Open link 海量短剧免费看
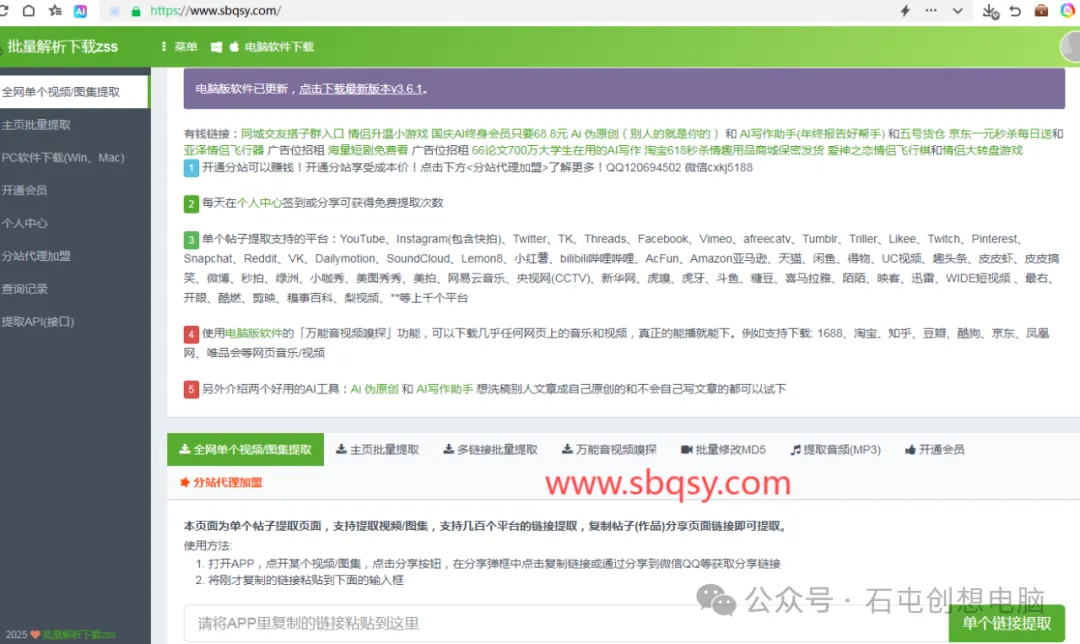 pos(368,150)
